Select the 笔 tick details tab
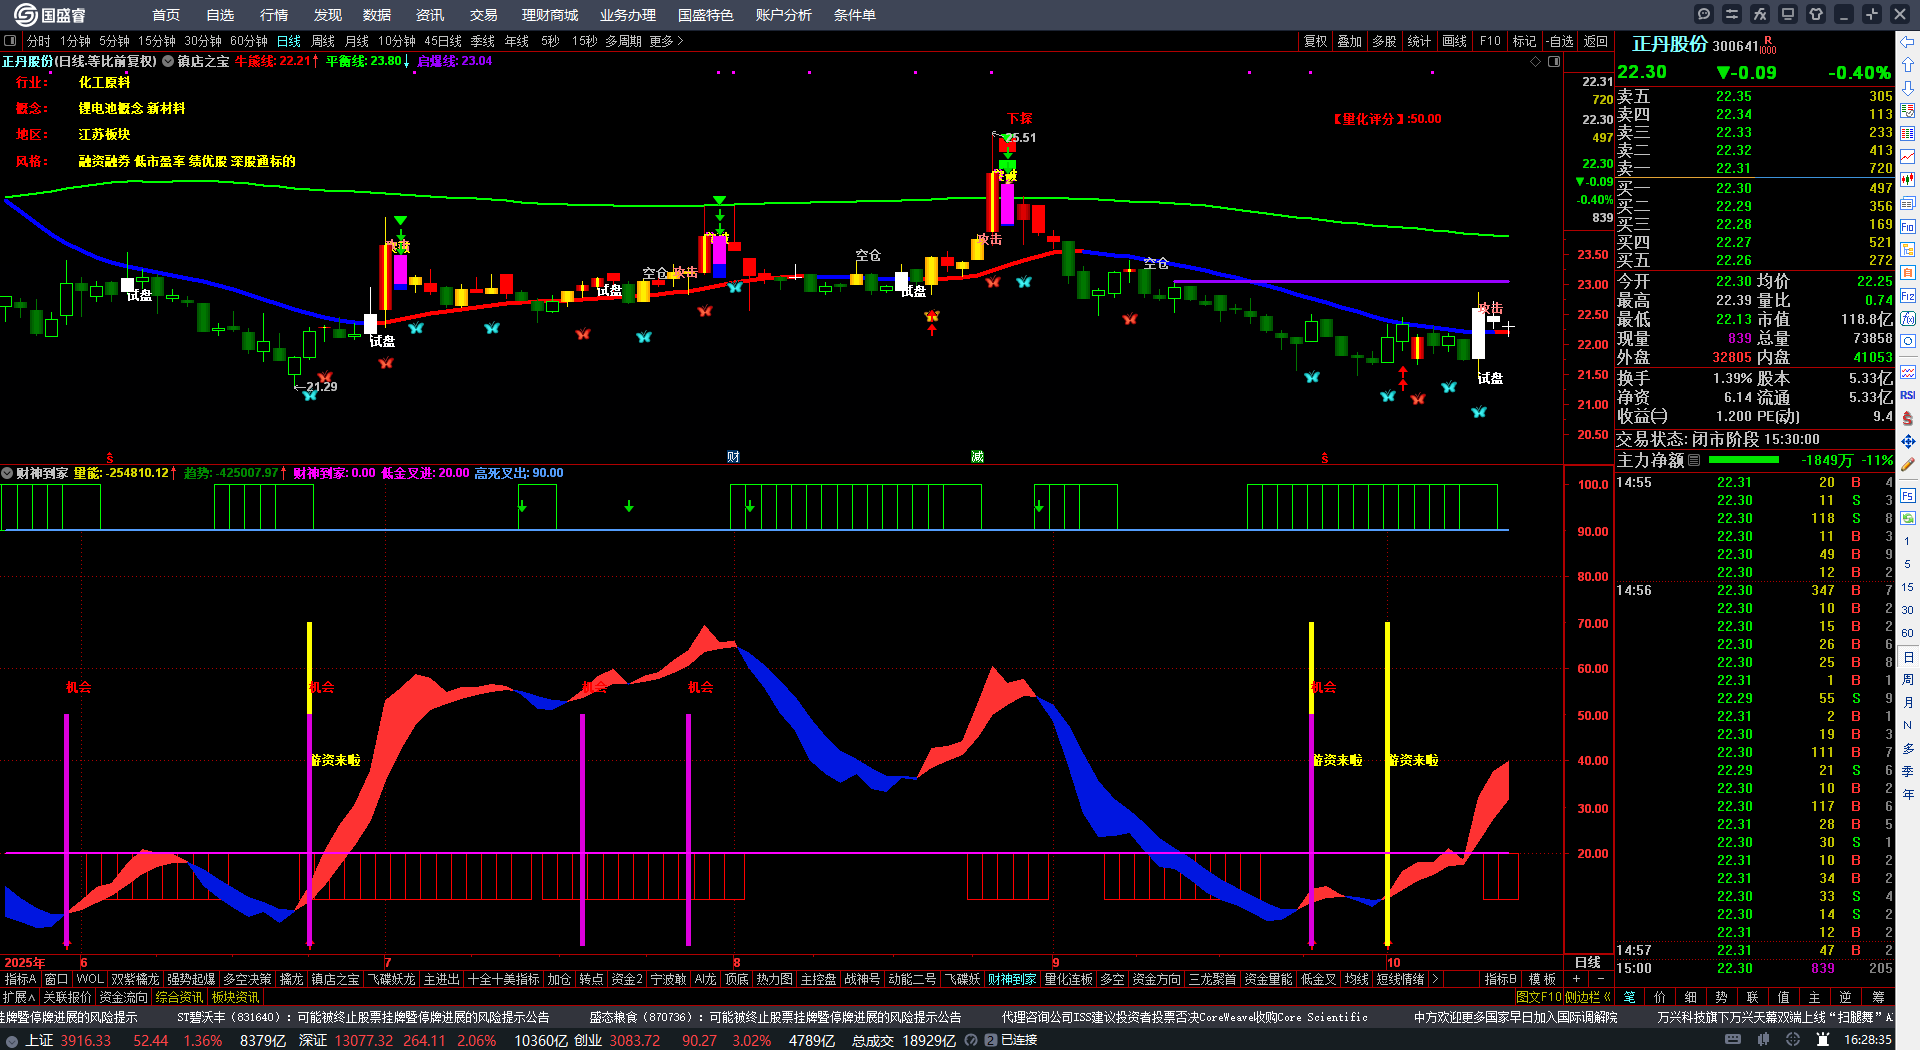This screenshot has height=1050, width=1920. (1630, 997)
